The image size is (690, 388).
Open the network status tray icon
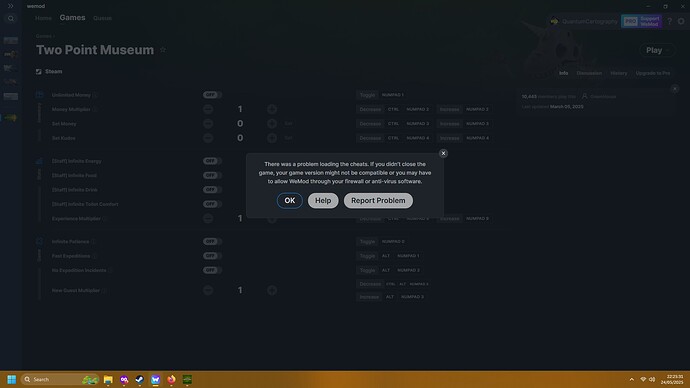(643, 379)
